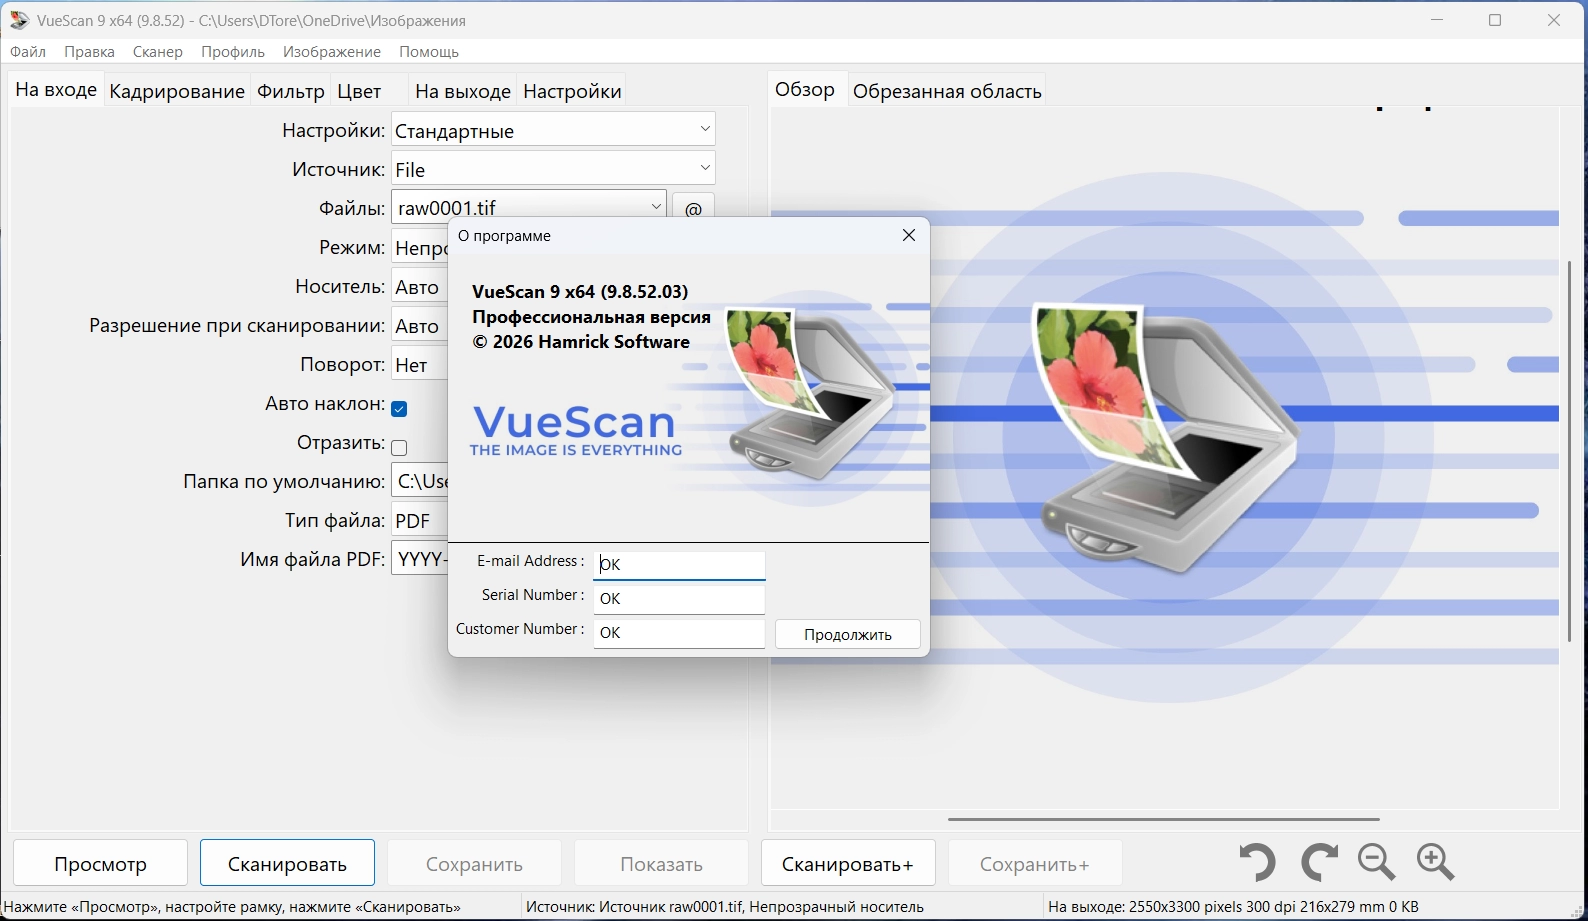Switch to the На входе tab
This screenshot has width=1588, height=921.
coord(56,90)
